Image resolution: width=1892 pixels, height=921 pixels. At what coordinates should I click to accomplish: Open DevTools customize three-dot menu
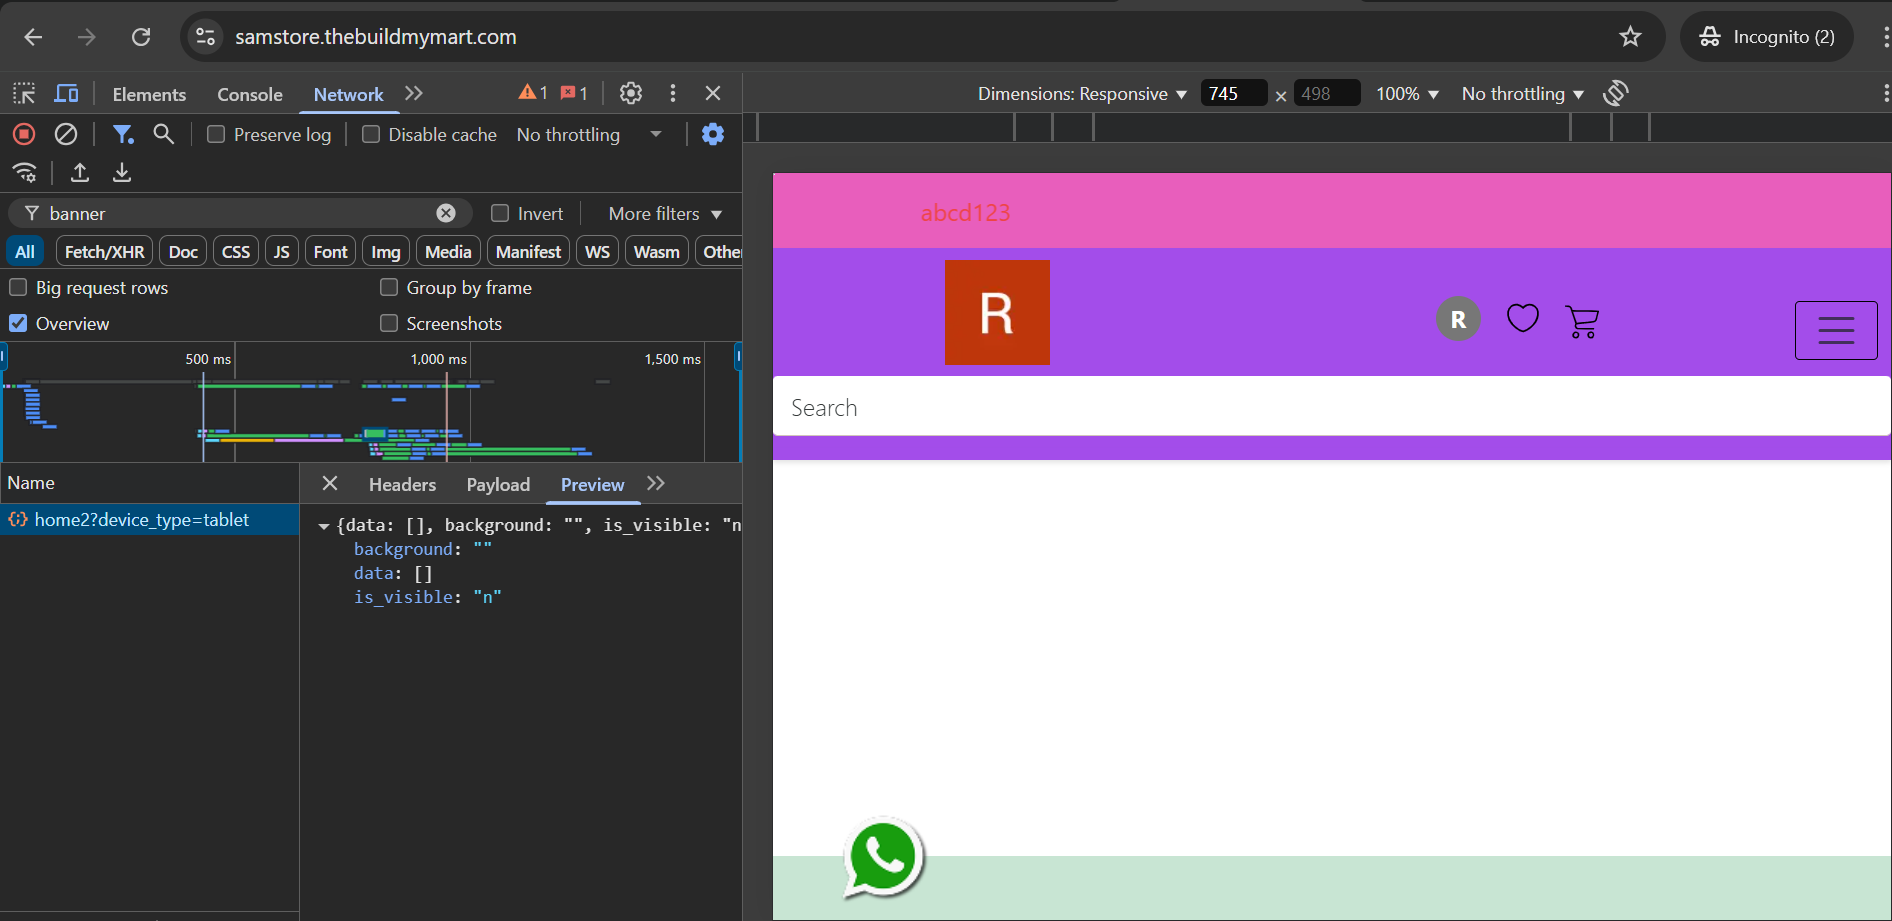tap(673, 93)
